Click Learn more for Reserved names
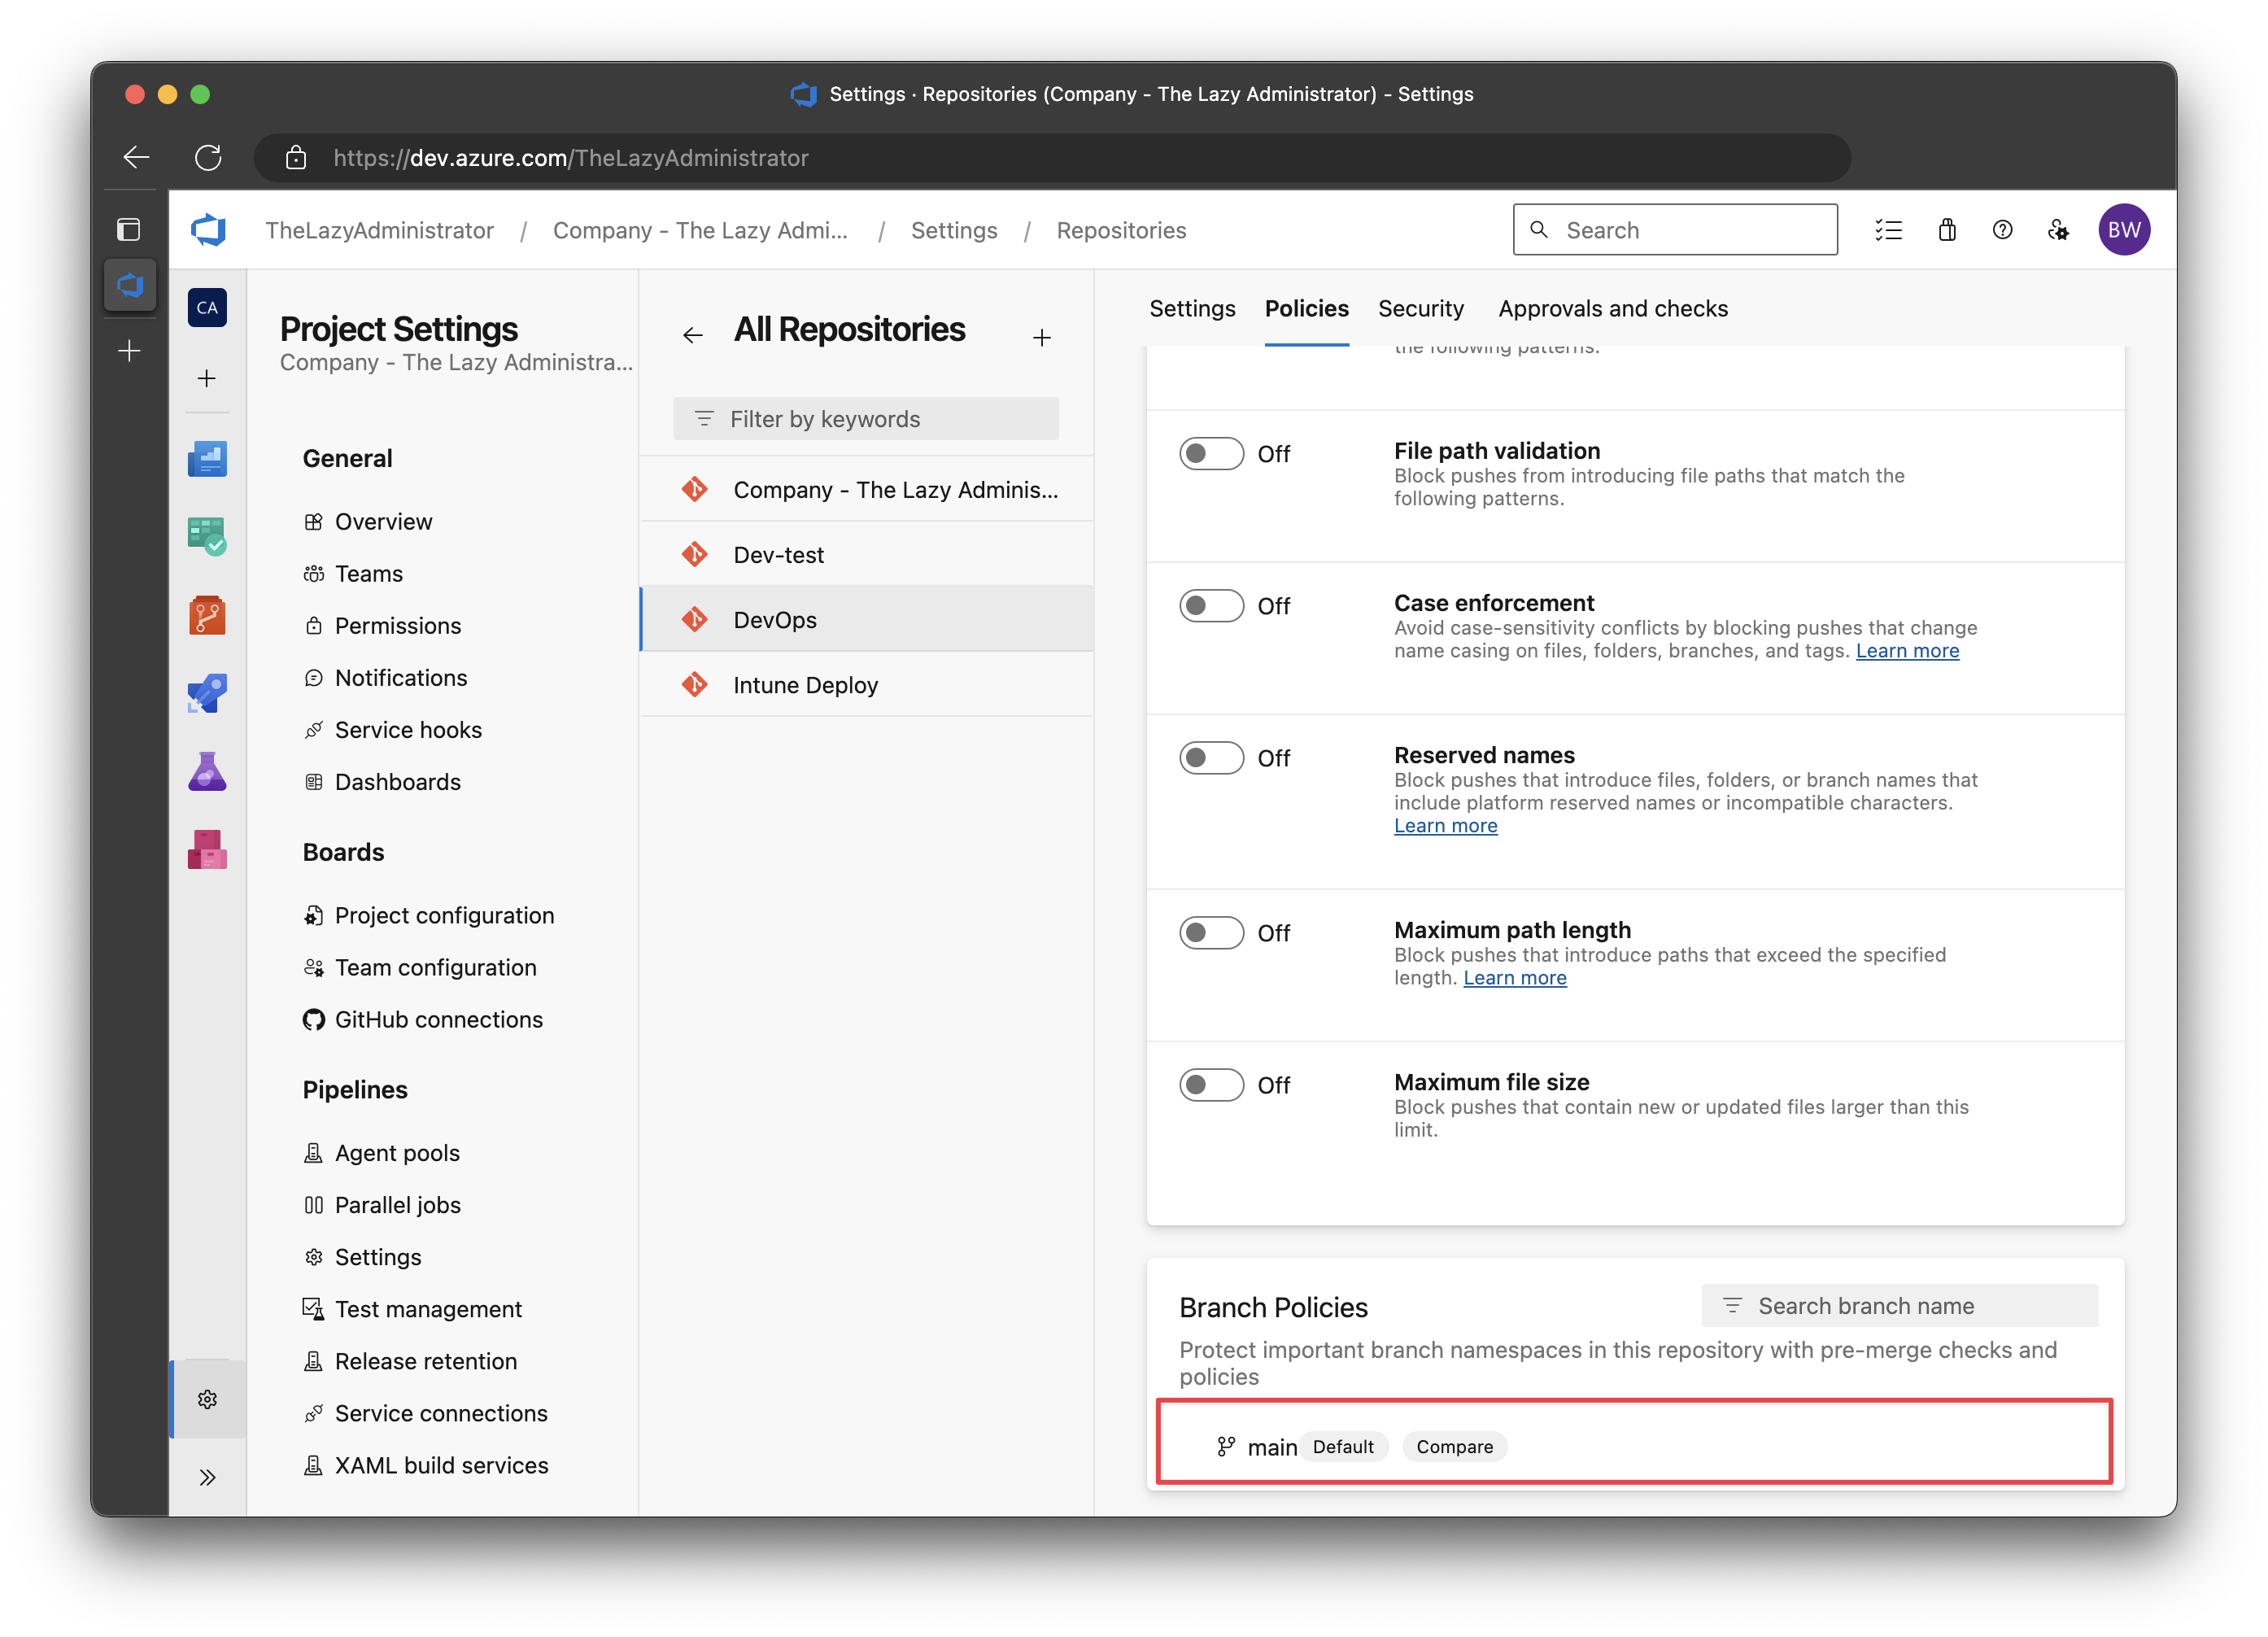2268x1637 pixels. 1445,826
